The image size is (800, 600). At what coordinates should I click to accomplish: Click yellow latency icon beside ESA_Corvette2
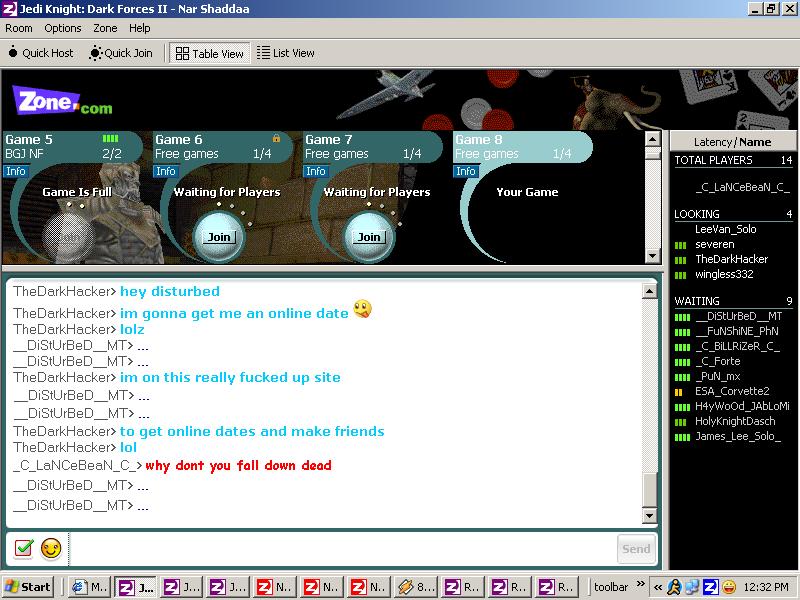click(x=679, y=392)
